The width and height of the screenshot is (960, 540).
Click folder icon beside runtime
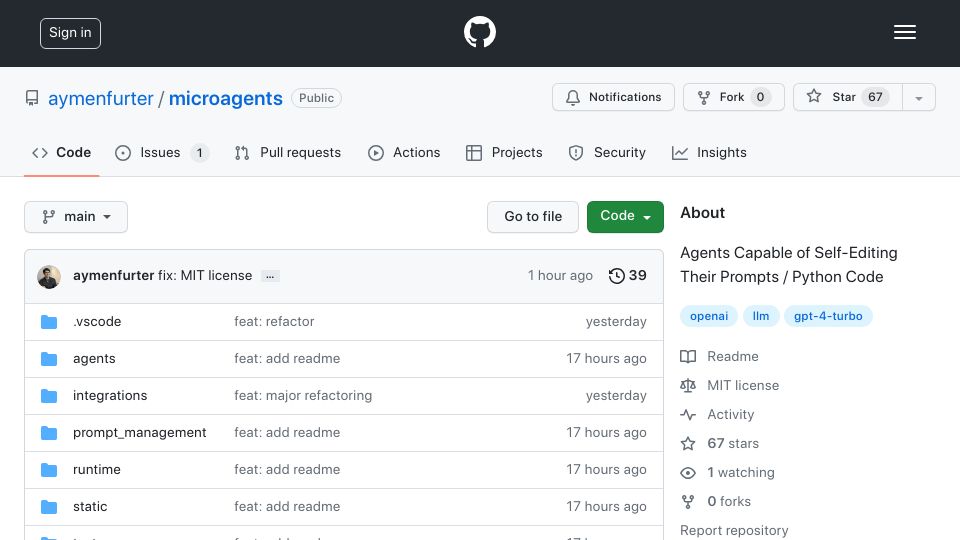(49, 470)
